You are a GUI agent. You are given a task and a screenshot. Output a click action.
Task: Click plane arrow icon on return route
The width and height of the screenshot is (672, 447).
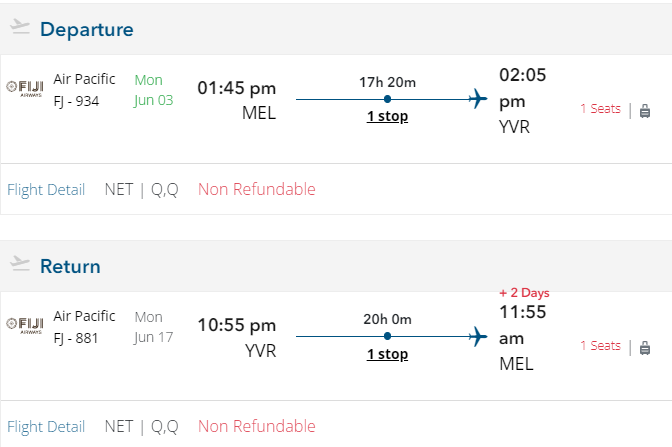[477, 336]
